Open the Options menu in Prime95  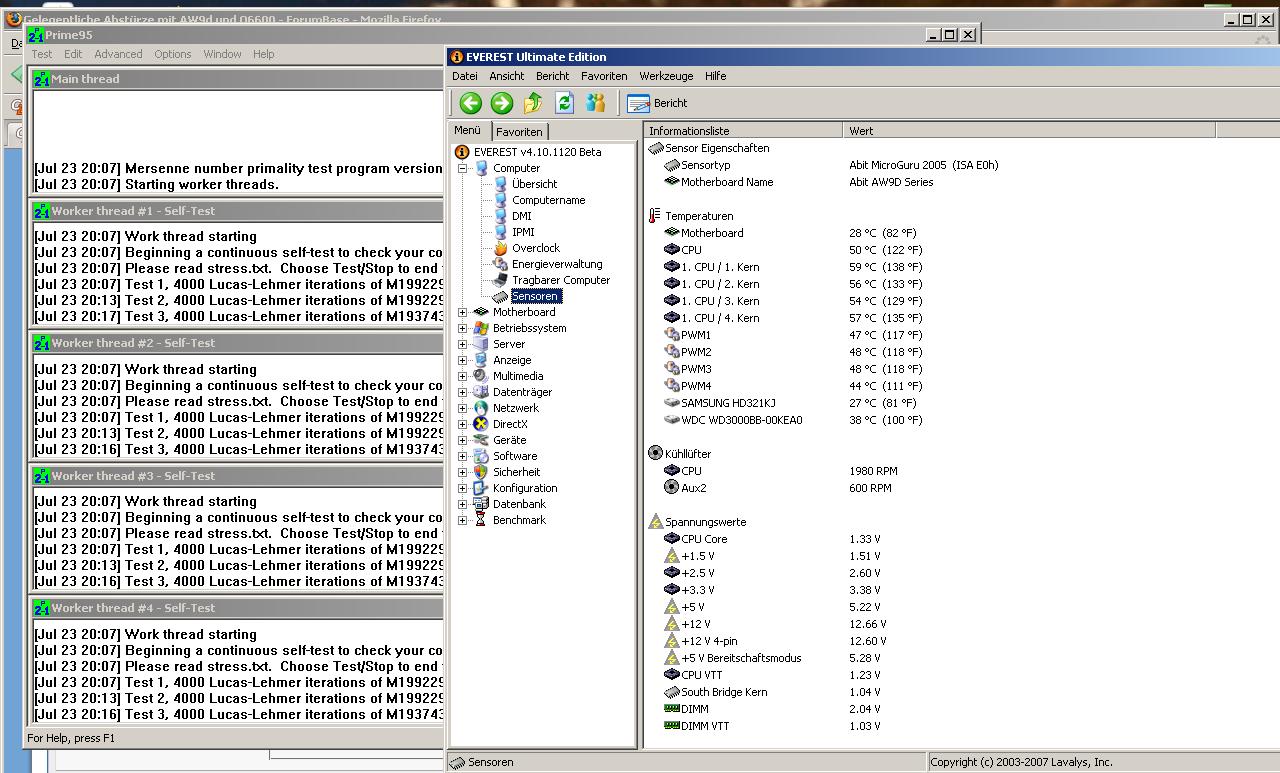(x=172, y=54)
